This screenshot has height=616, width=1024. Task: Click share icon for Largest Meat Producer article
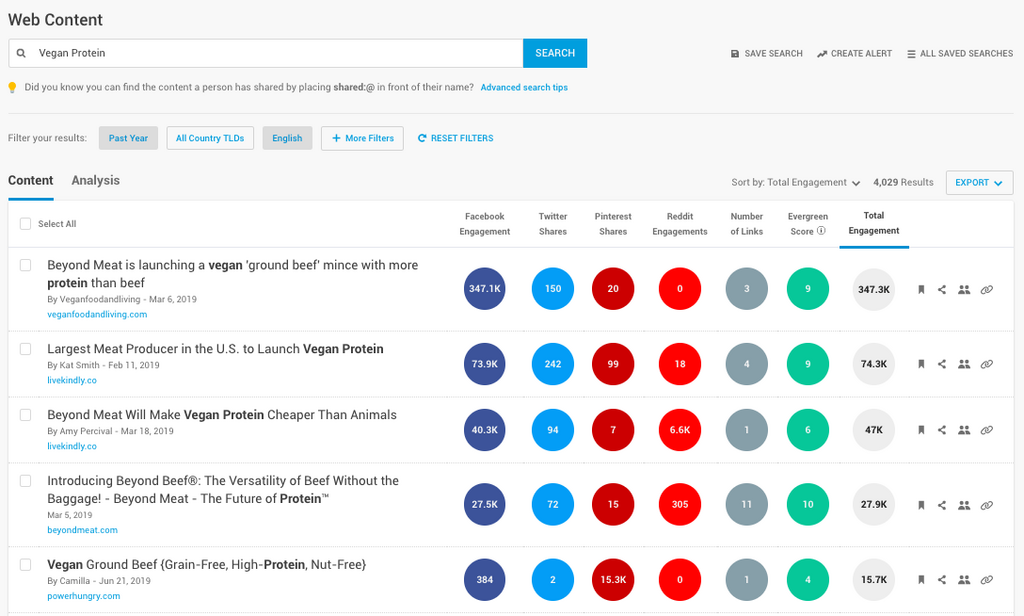pos(942,365)
